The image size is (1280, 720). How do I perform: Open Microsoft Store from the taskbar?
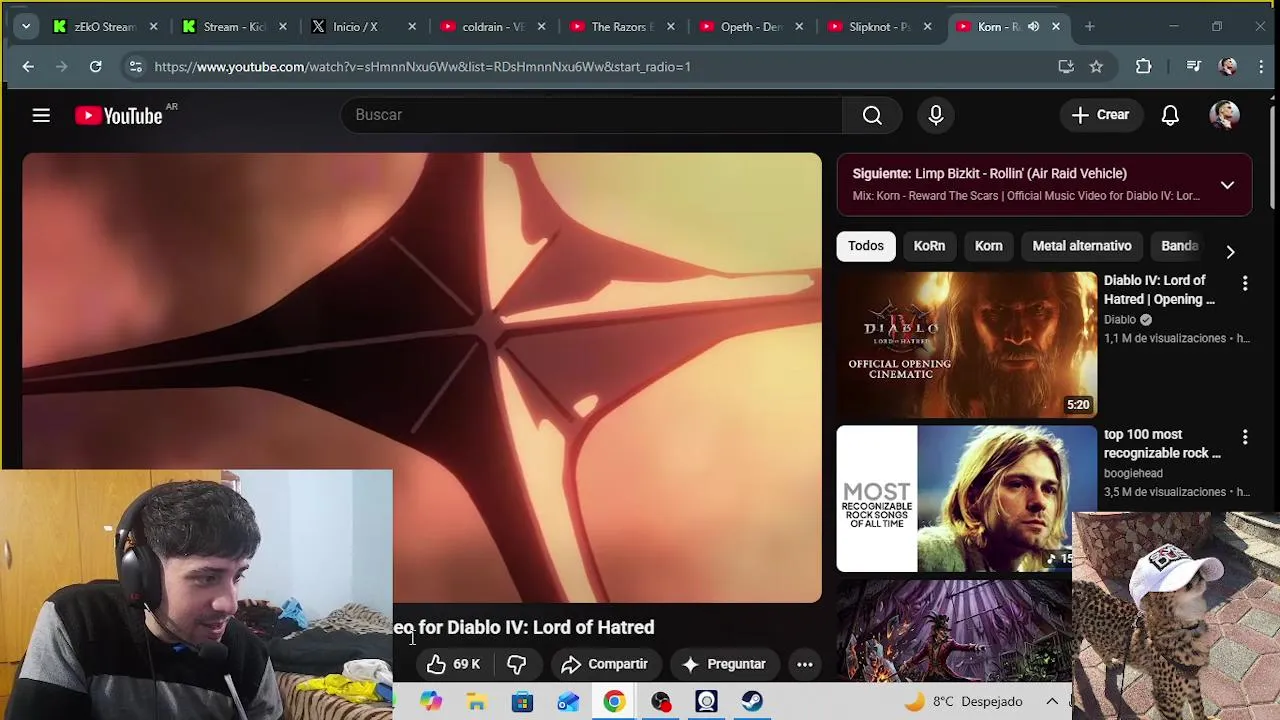(x=522, y=701)
